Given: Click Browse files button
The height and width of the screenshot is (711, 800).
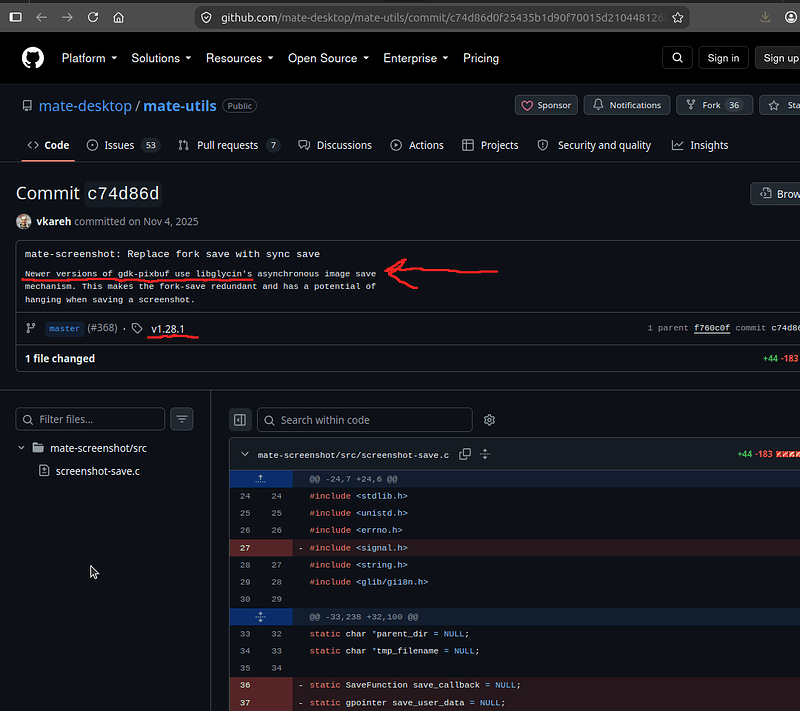Looking at the screenshot, I should tap(777, 194).
